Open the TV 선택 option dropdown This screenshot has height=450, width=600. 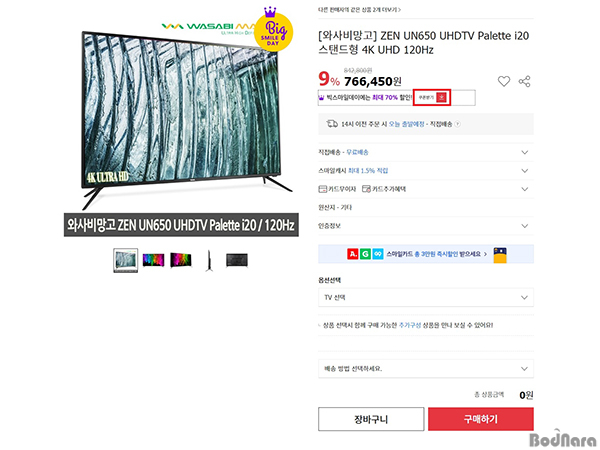coord(426,297)
